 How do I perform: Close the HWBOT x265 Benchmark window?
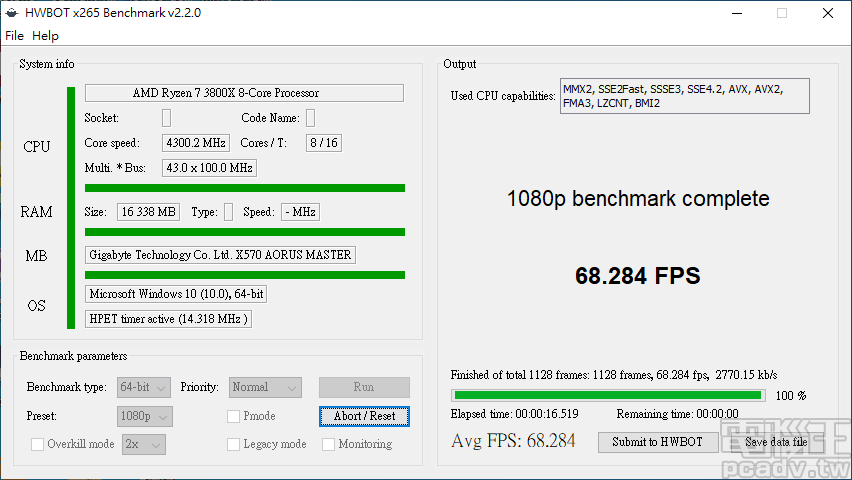(x=828, y=13)
